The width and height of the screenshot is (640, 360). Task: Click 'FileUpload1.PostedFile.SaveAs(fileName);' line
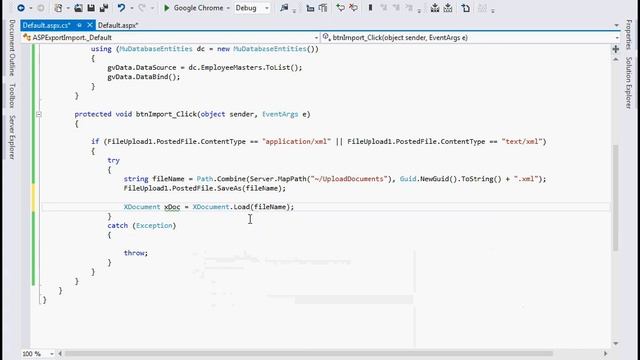pos(204,188)
